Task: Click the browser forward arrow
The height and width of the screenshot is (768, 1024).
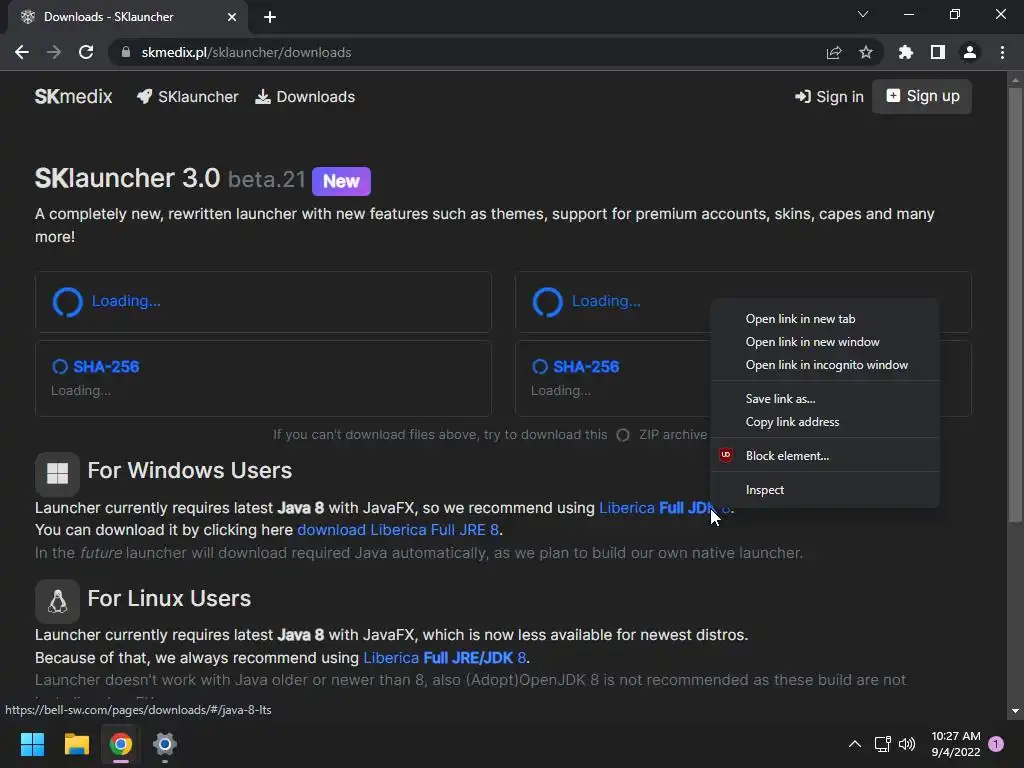Action: click(54, 52)
